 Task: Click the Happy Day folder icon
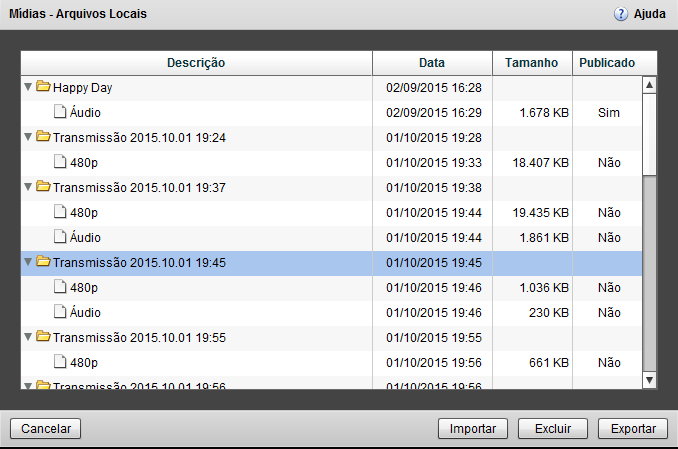pos(43,87)
